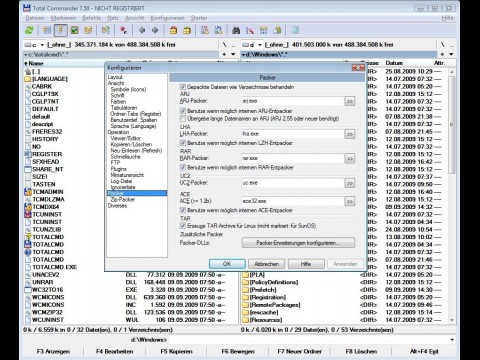This screenshot has height=360, width=480.
Task: Click the [..] parent directory entry in left panel
Action: coord(33,71)
